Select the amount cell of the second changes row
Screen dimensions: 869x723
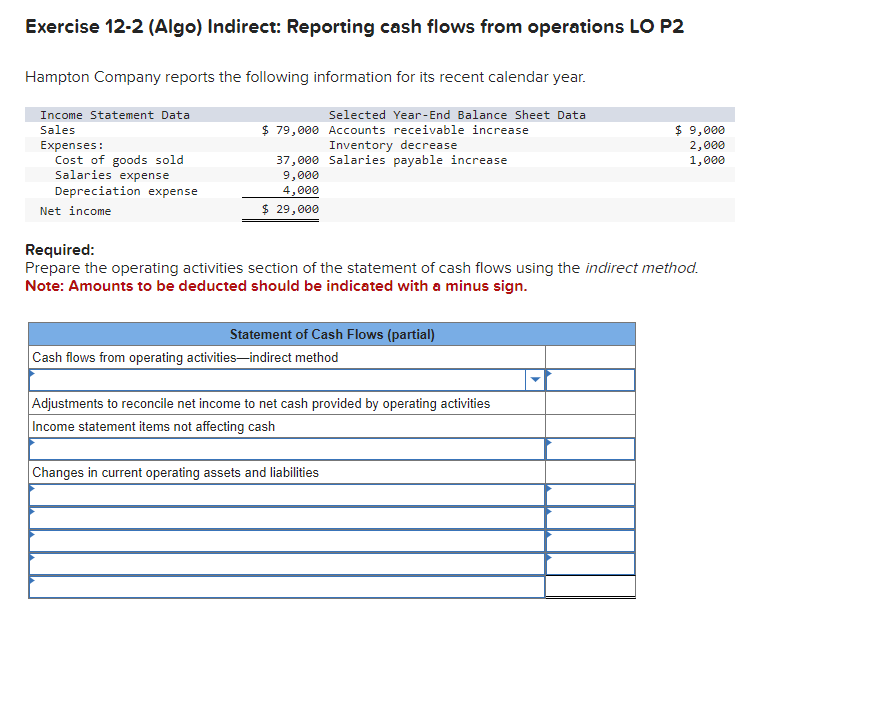click(589, 518)
